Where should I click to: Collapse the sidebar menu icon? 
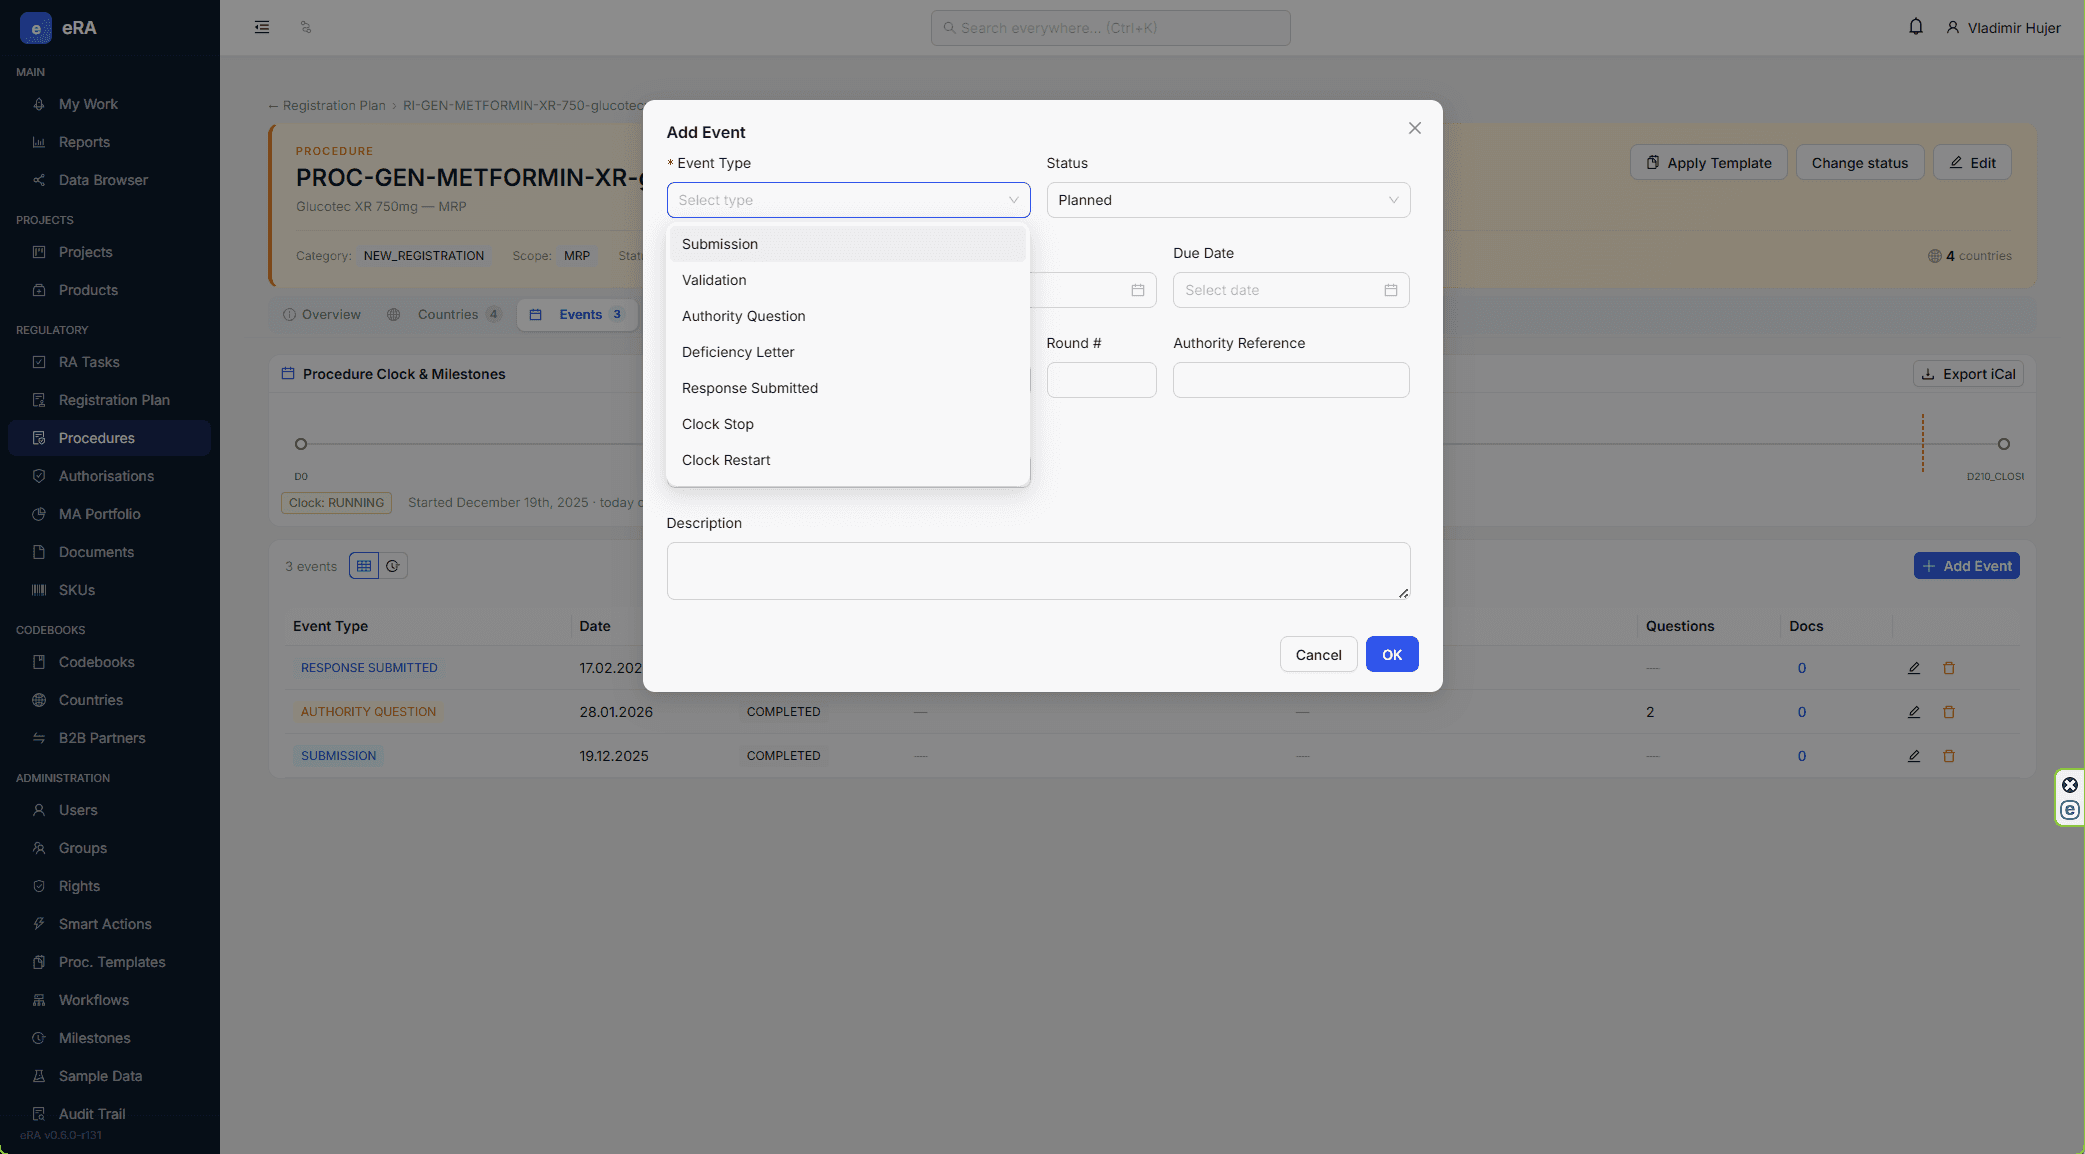[x=262, y=27]
